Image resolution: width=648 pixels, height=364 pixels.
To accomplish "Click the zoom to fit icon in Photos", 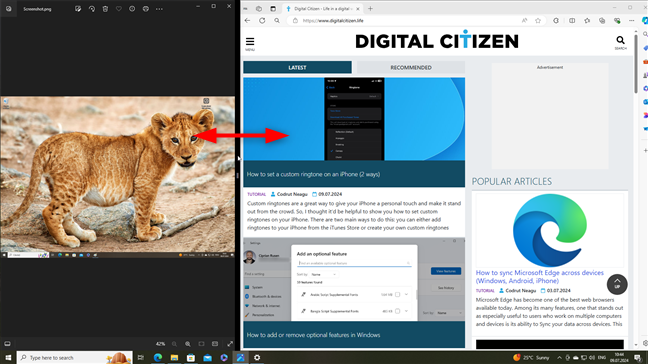I will tap(201, 344).
